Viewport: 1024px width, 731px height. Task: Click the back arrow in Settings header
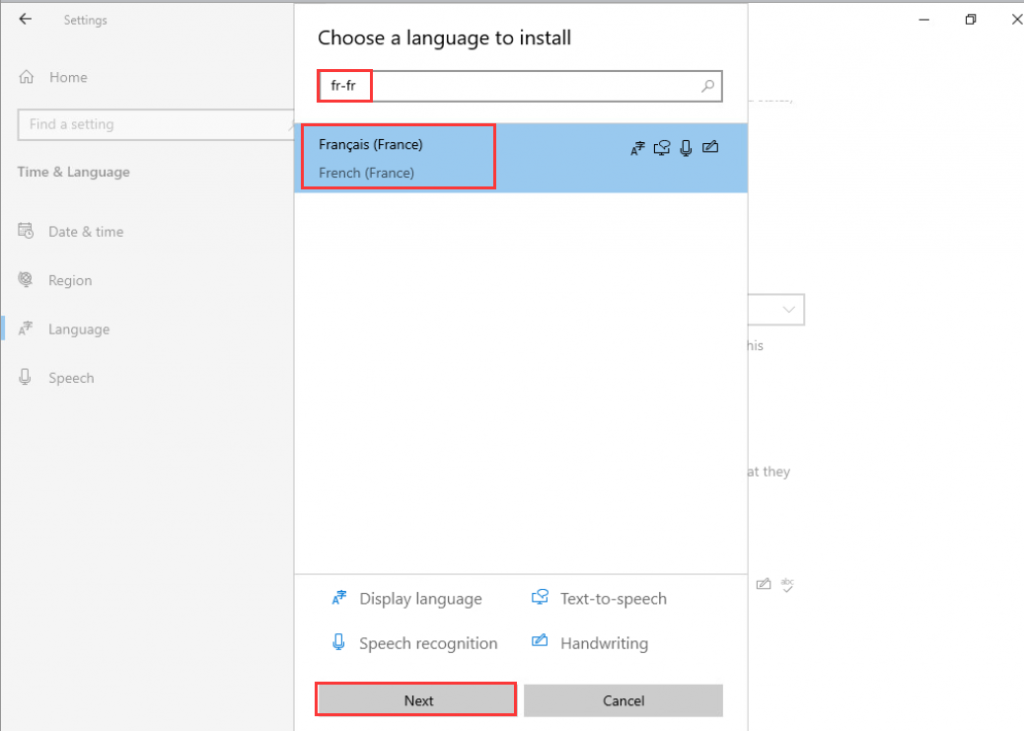pos(25,20)
